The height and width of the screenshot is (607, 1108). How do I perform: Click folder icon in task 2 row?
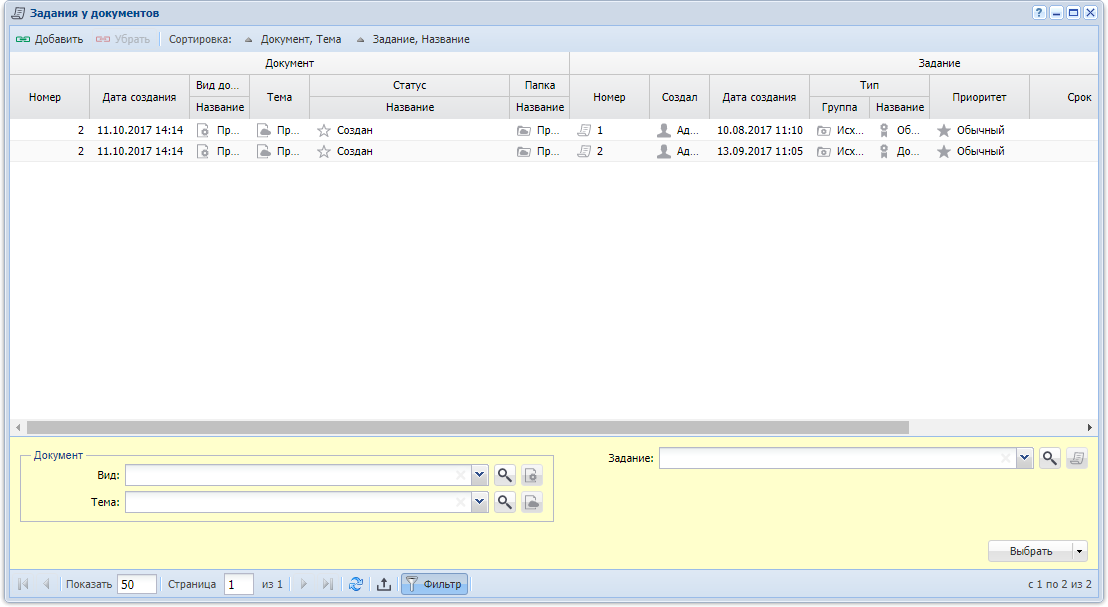pyautogui.click(x=524, y=151)
